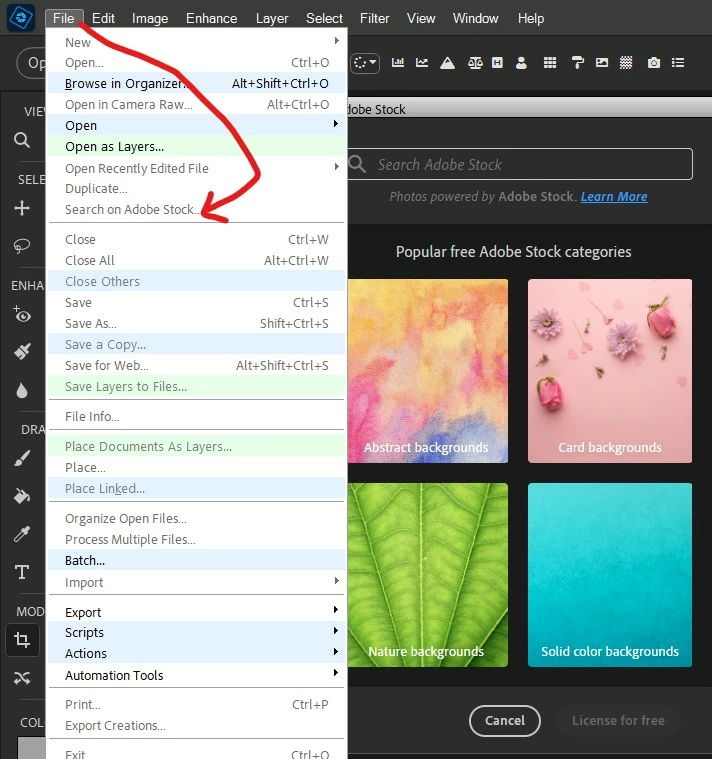Select the Zoom magnifier tool
The image size is (712, 759).
pos(22,140)
